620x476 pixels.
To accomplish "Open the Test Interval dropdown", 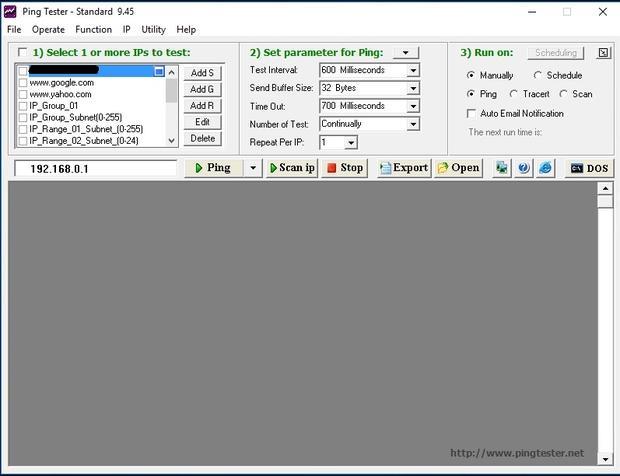I will [413, 70].
